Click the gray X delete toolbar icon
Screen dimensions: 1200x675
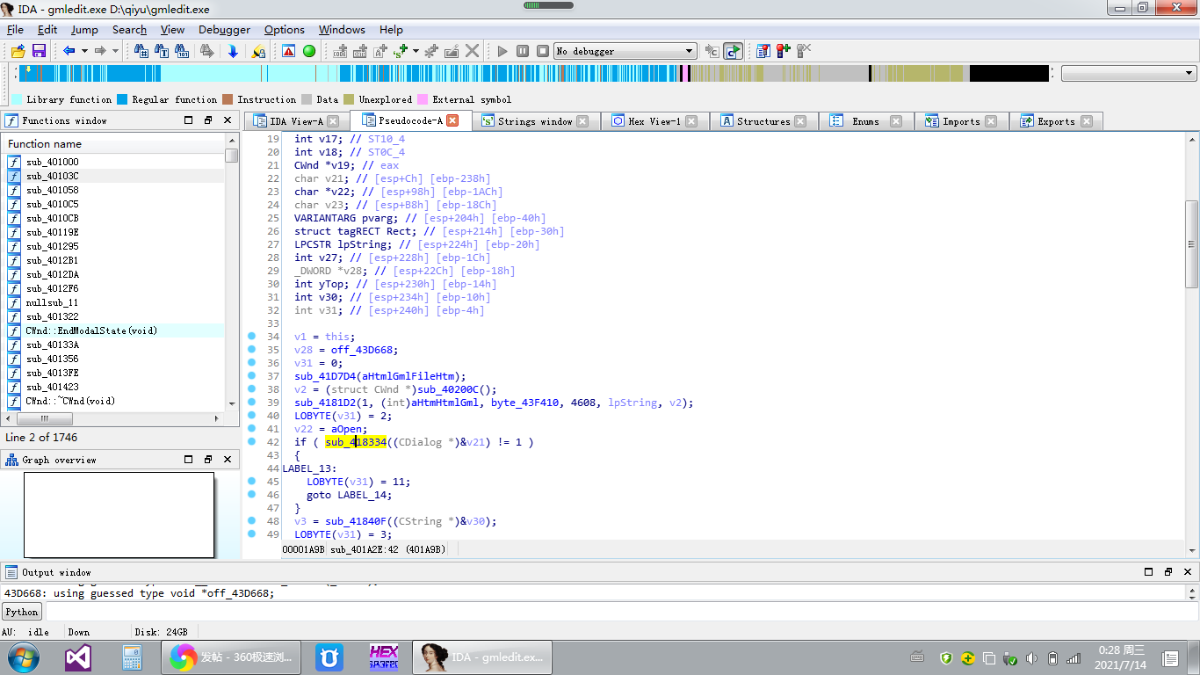point(472,51)
